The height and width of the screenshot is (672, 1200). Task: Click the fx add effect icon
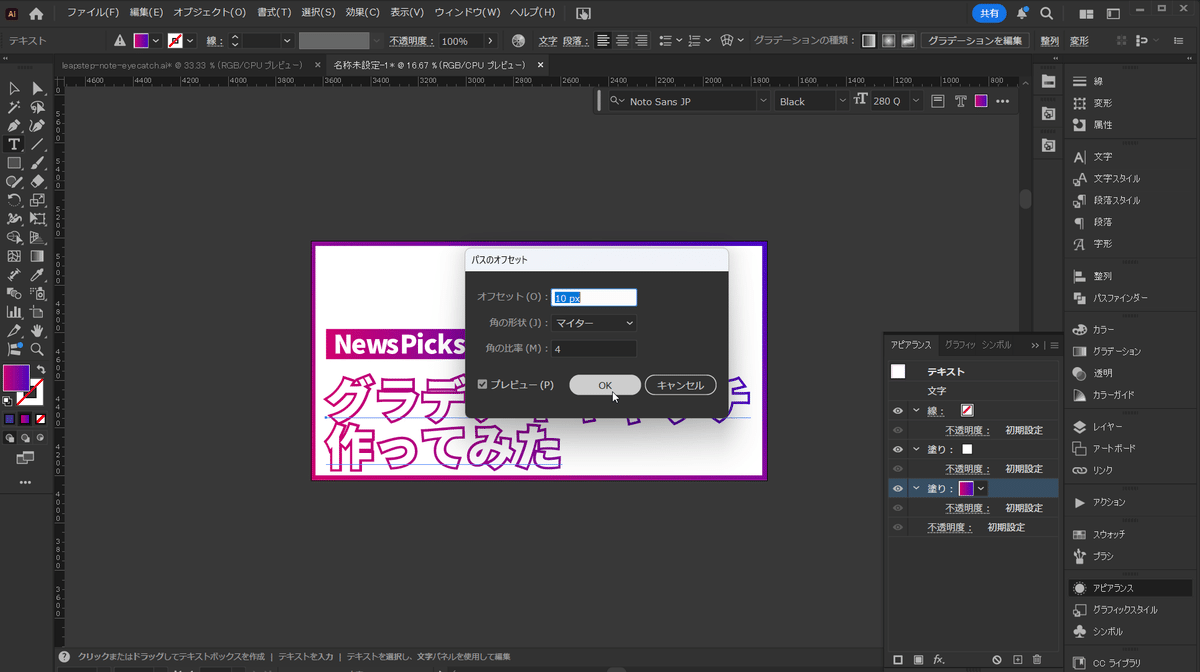click(x=939, y=660)
